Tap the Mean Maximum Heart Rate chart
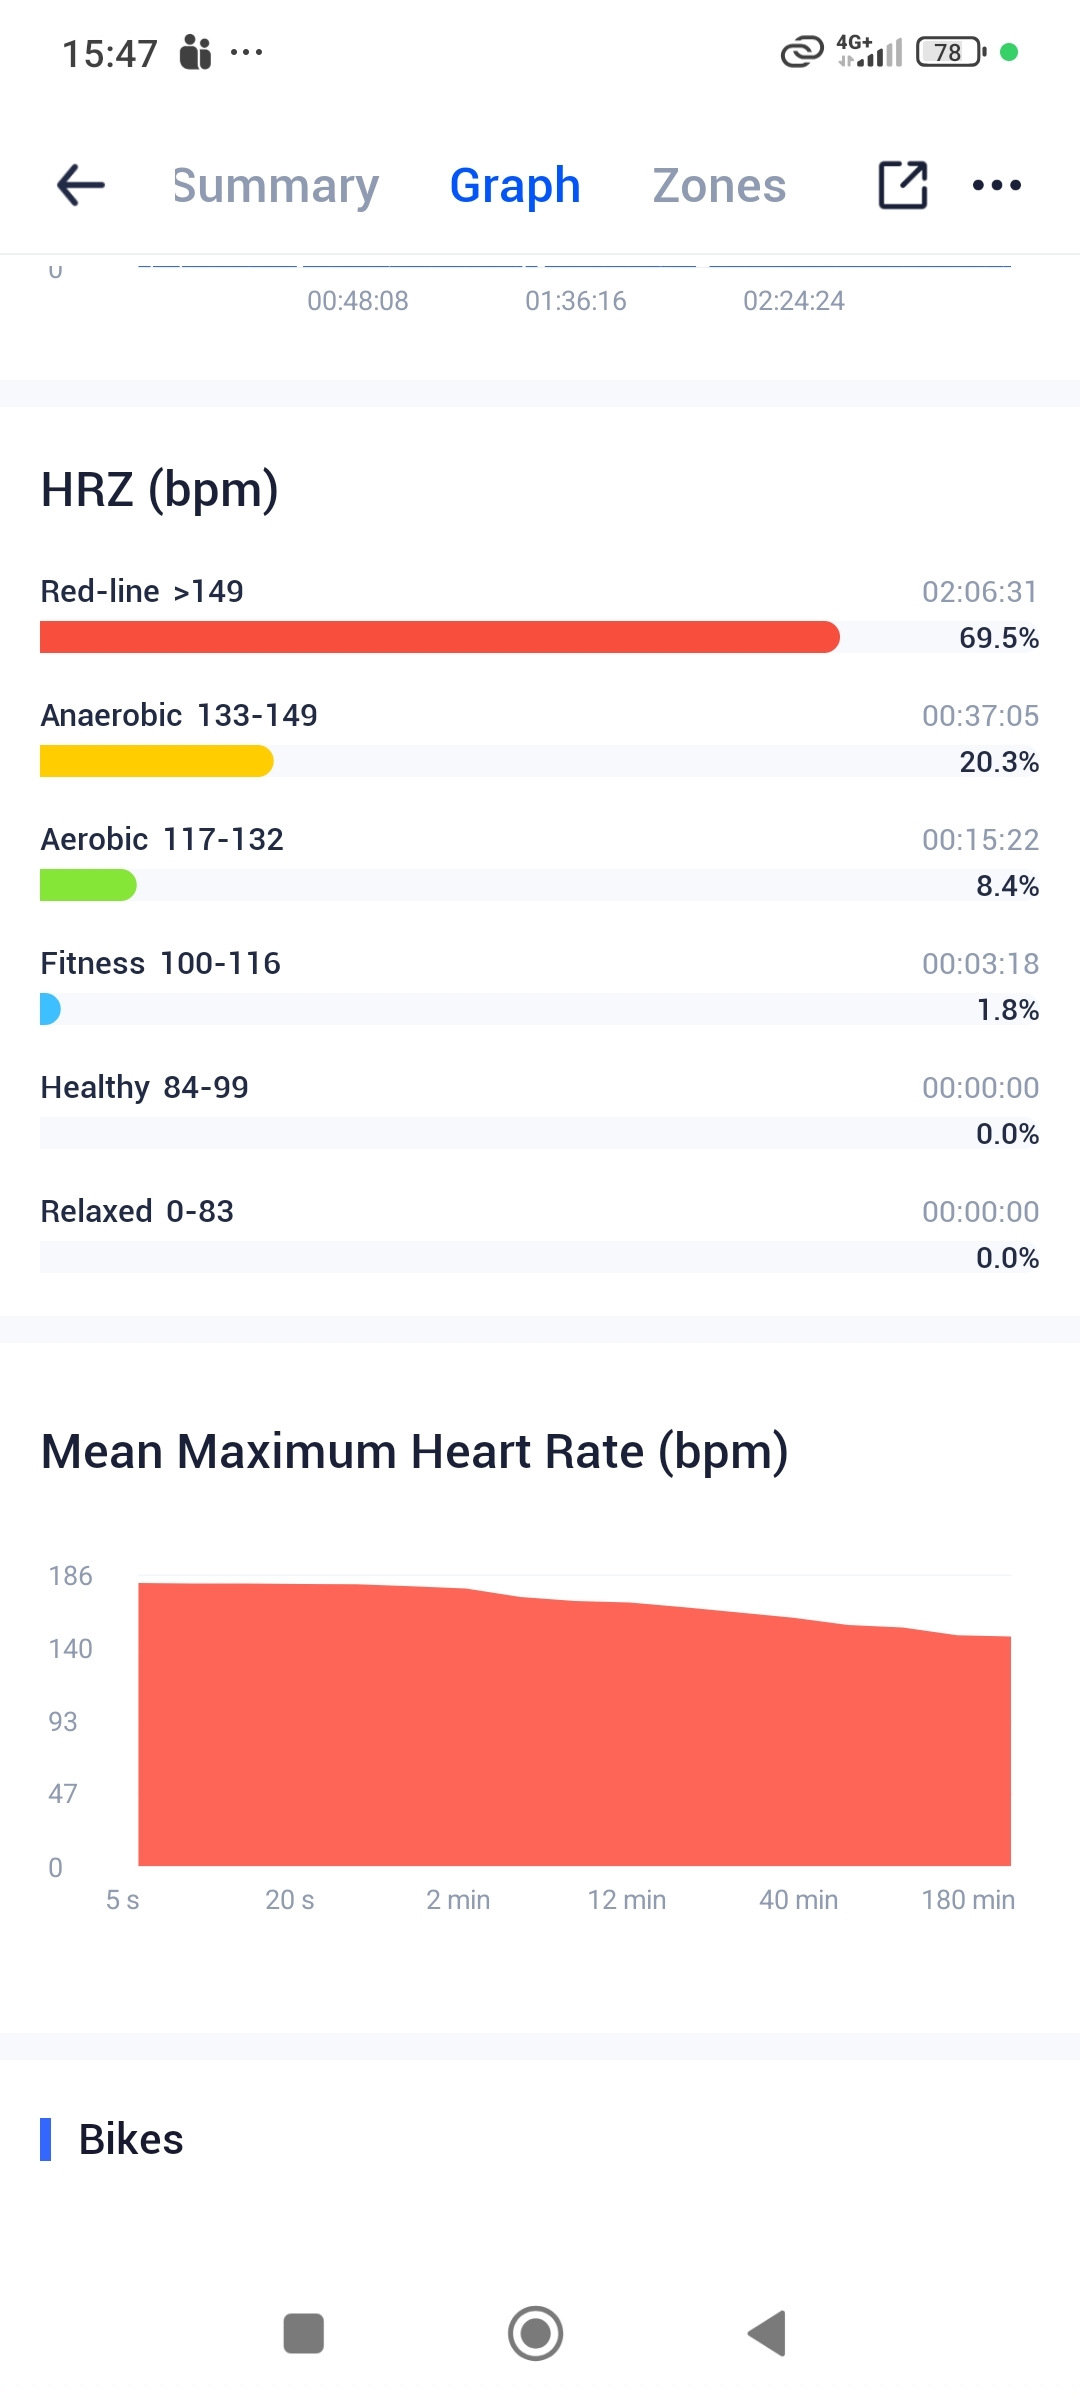The height and width of the screenshot is (2400, 1080). point(574,1725)
